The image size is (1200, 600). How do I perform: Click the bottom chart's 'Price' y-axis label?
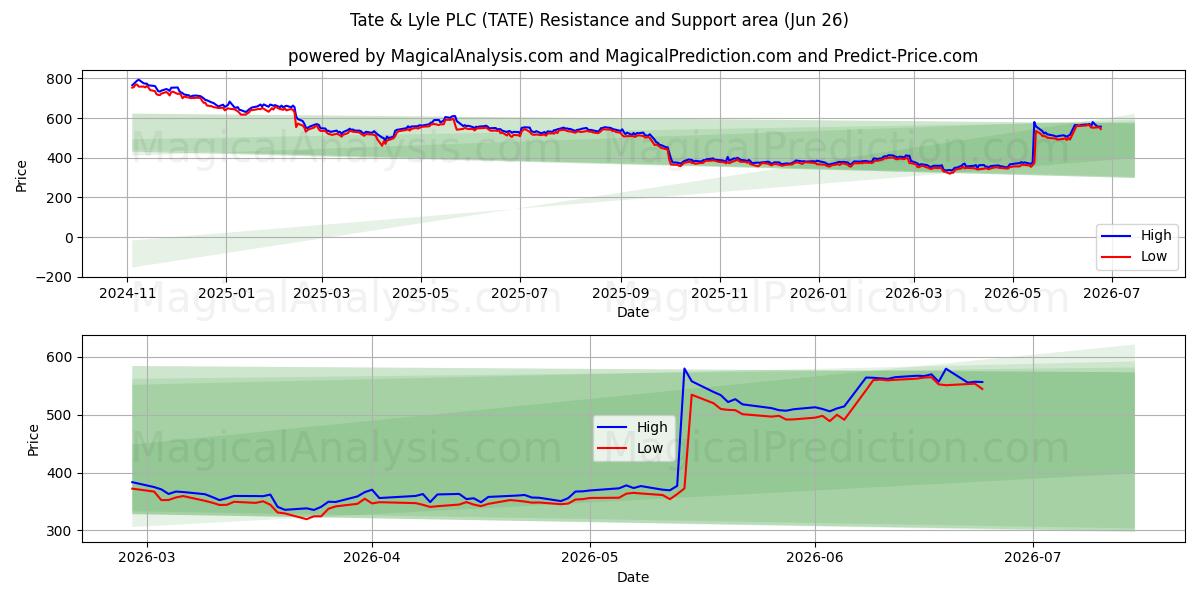coord(34,439)
